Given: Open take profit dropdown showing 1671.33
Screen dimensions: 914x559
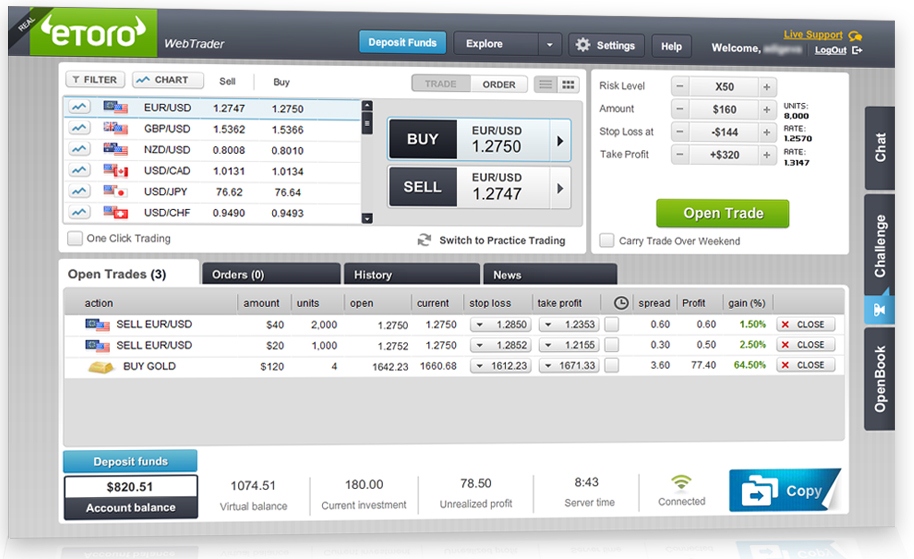Looking at the screenshot, I should (569, 365).
